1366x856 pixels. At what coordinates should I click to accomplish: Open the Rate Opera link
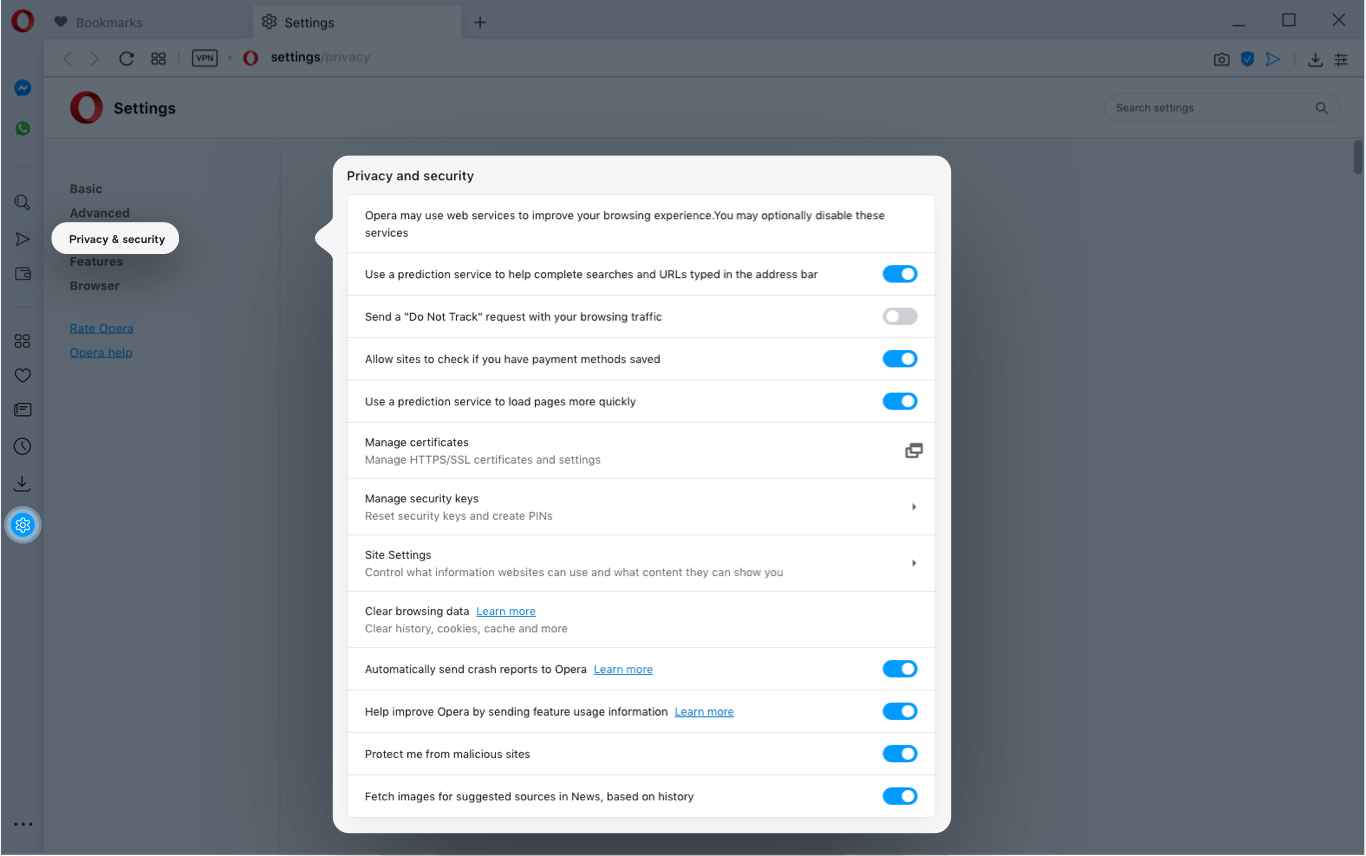tap(101, 328)
